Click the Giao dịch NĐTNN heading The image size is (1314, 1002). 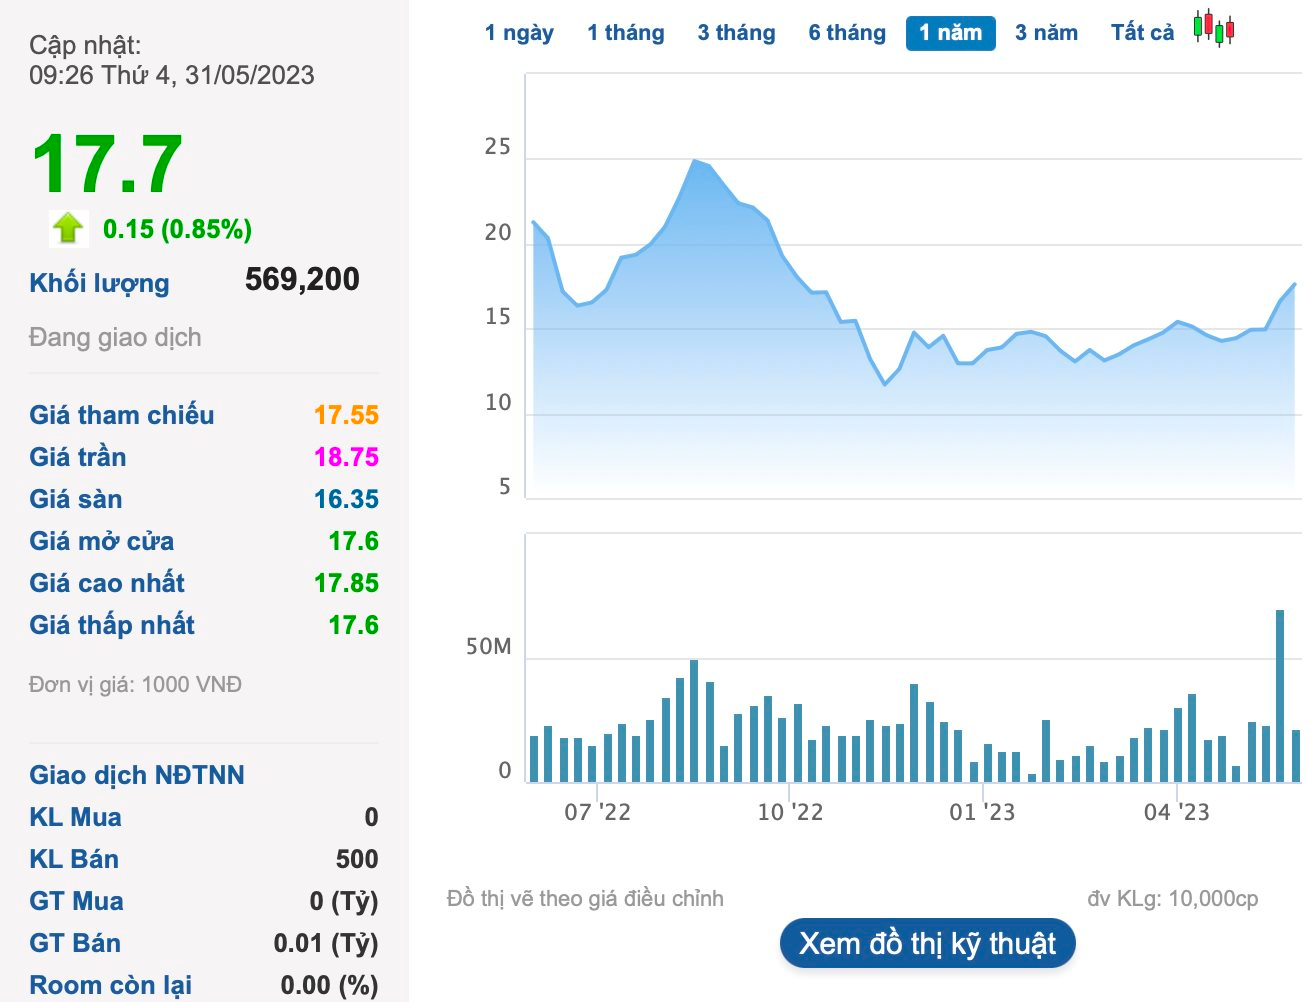[137, 775]
